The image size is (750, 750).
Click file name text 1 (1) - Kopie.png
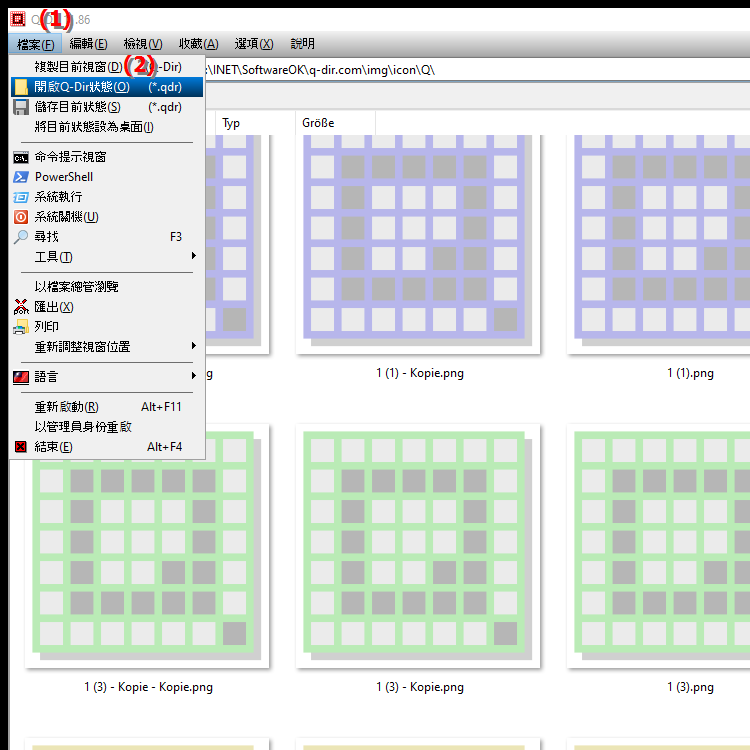(419, 374)
